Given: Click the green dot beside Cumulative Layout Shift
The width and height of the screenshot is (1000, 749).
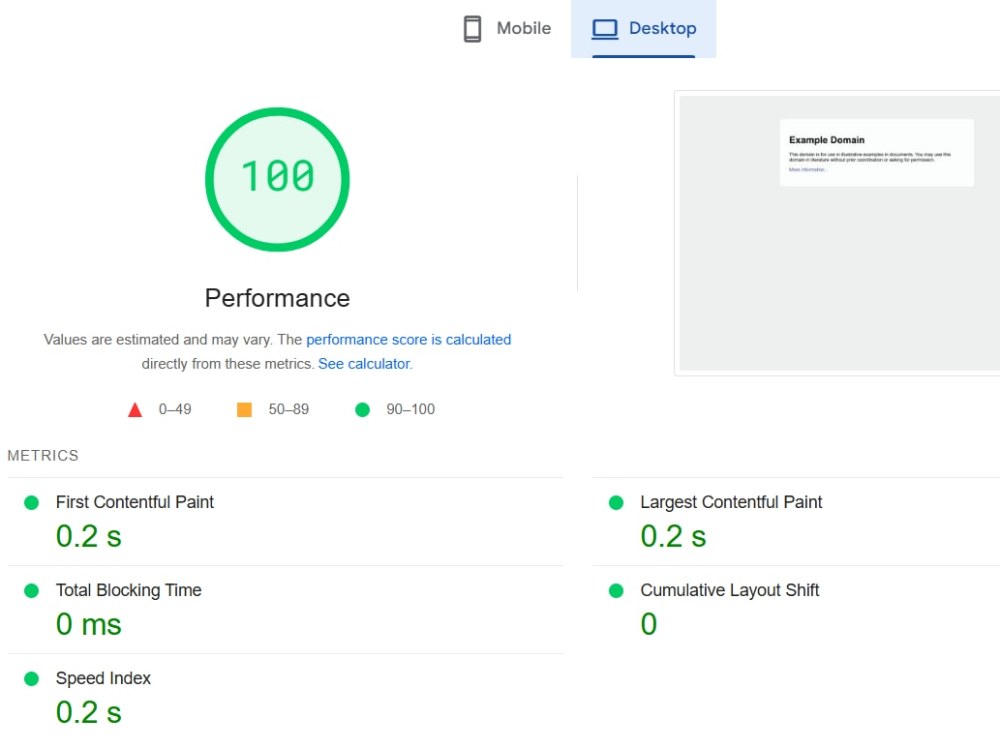Looking at the screenshot, I should [x=616, y=591].
